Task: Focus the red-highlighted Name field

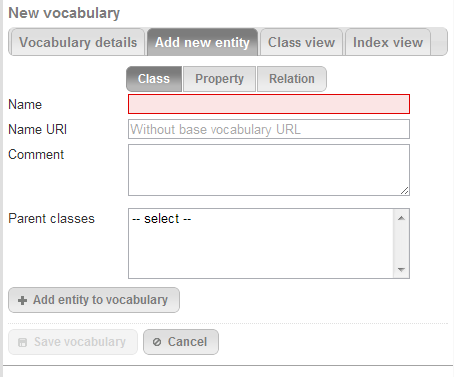Action: click(x=269, y=104)
